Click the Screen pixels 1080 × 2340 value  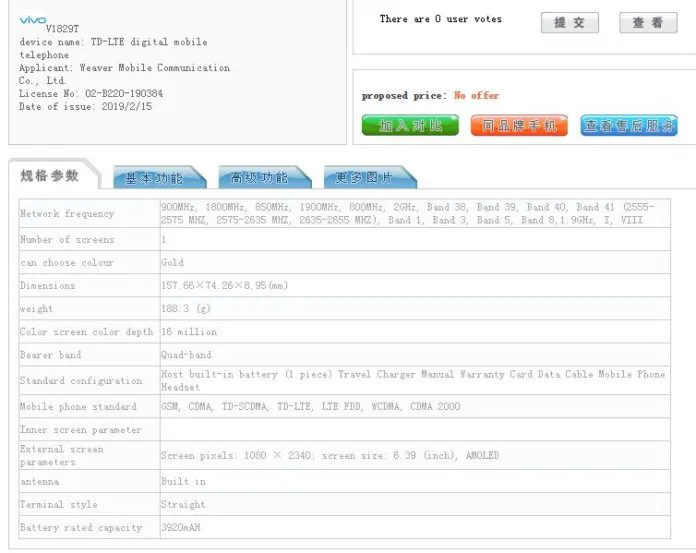pyautogui.click(x=330, y=455)
